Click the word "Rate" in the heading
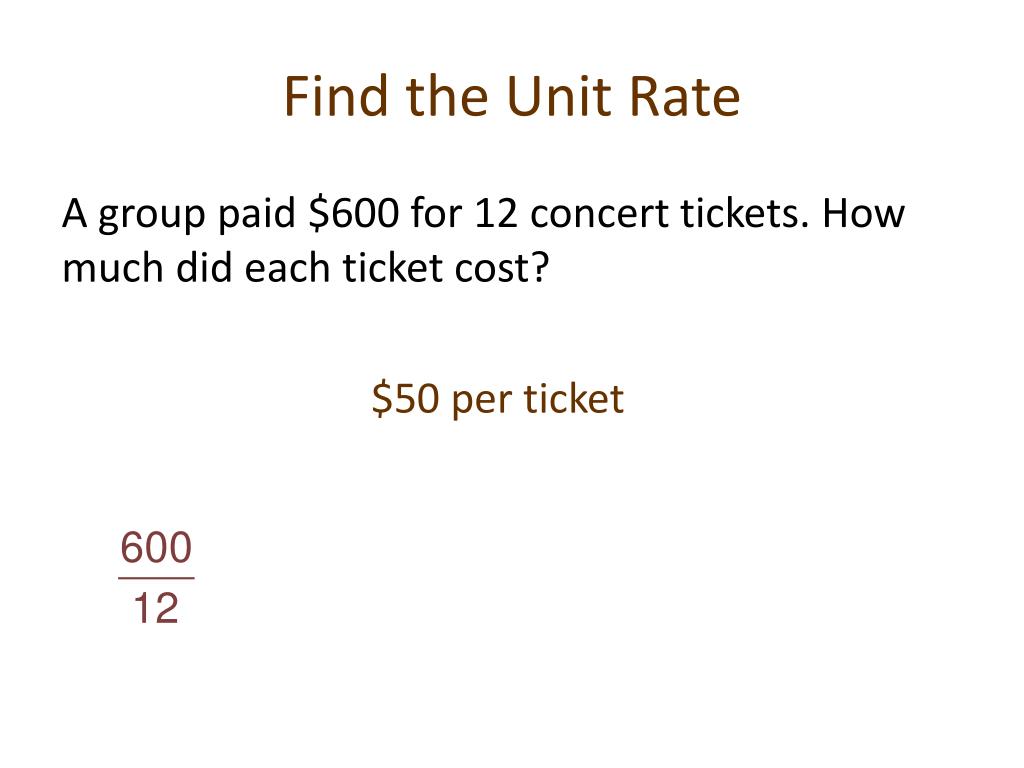The width and height of the screenshot is (1024, 768). pos(684,97)
